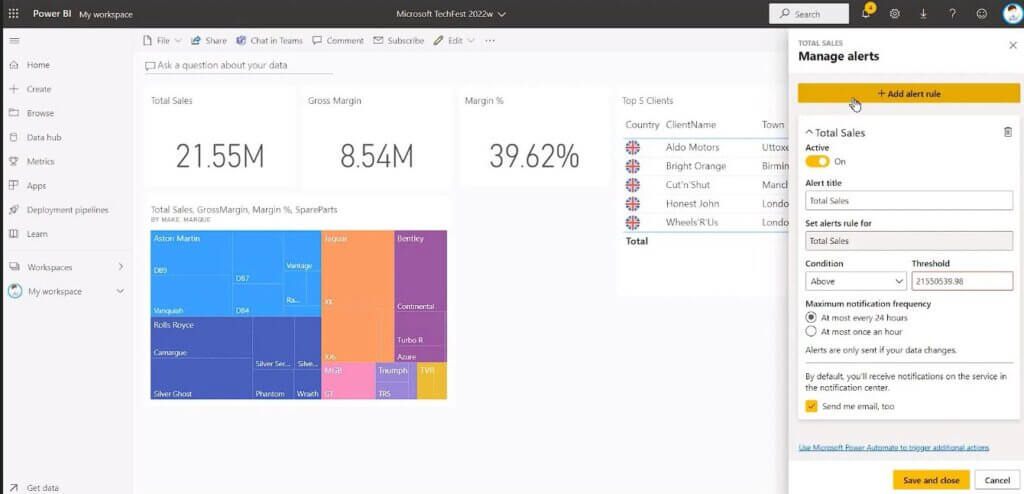1024x494 pixels.
Task: Open the more options ellipsis
Action: [490, 41]
